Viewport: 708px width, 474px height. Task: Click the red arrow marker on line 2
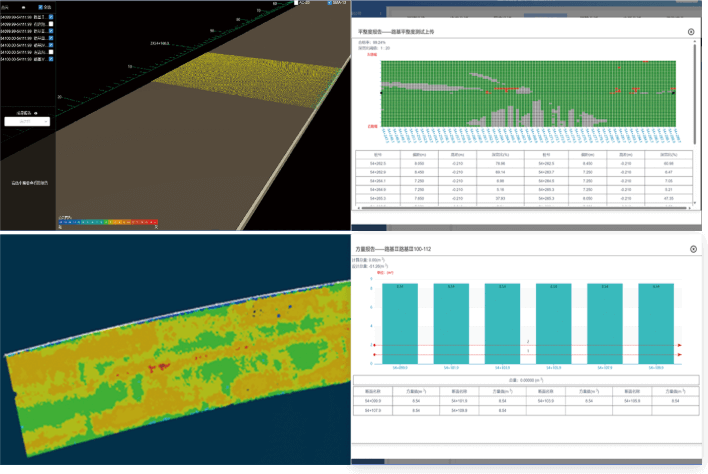pos(681,344)
